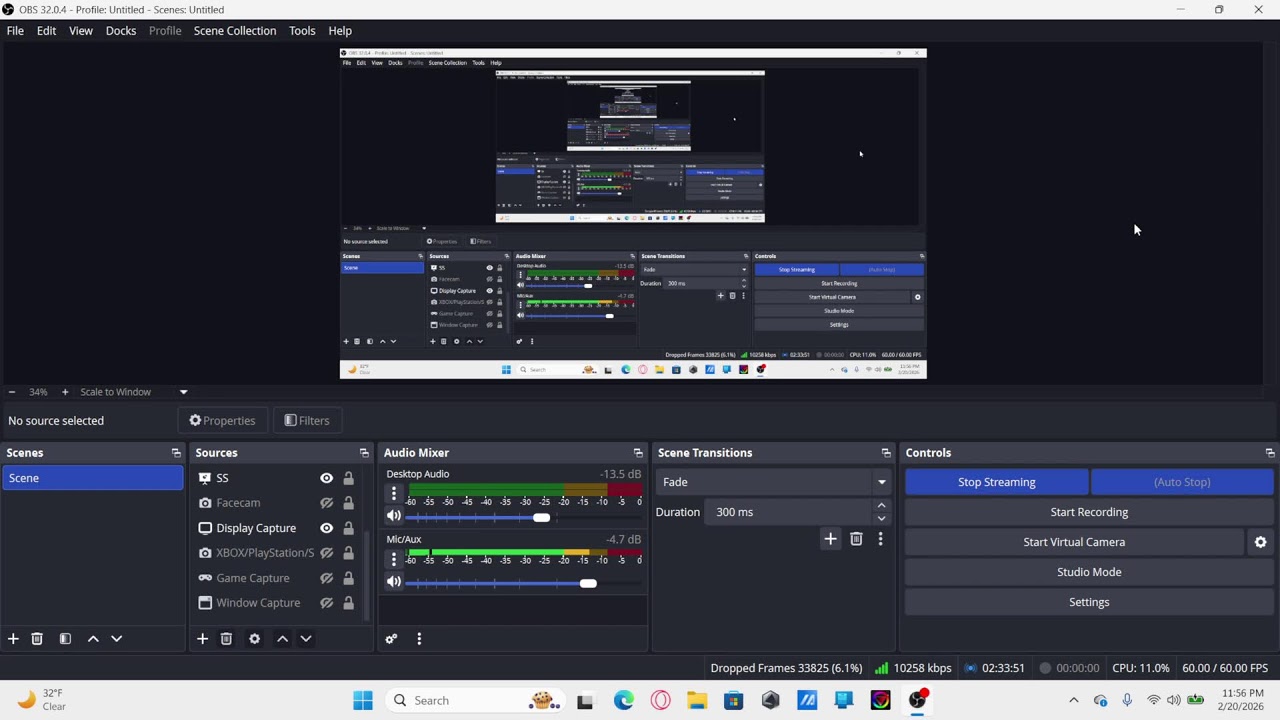Select the Scene item in Scenes list
Screen dimensions: 1280x720
(92, 478)
